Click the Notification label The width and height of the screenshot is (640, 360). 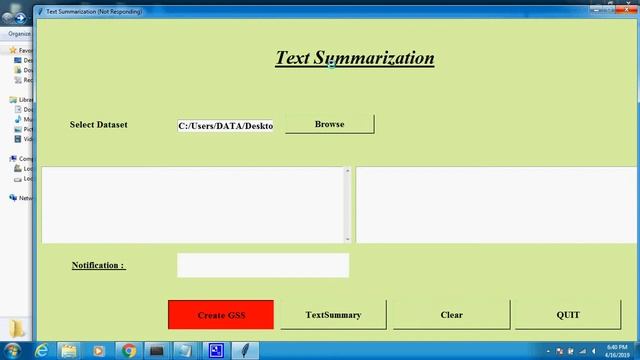coord(98,265)
